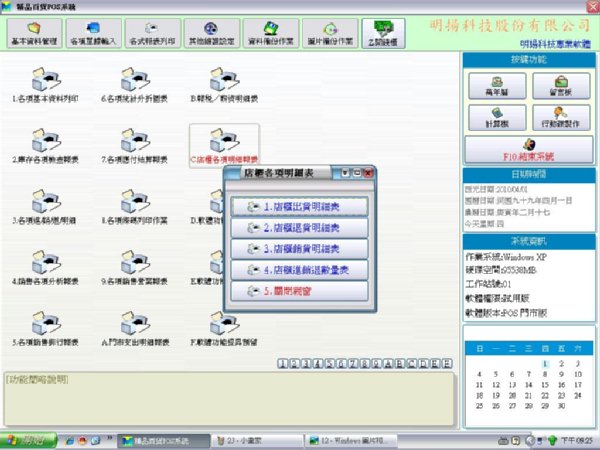Click 5.關閉視窗 to close popup
Viewport: 600px width, 450px height.
(300, 291)
